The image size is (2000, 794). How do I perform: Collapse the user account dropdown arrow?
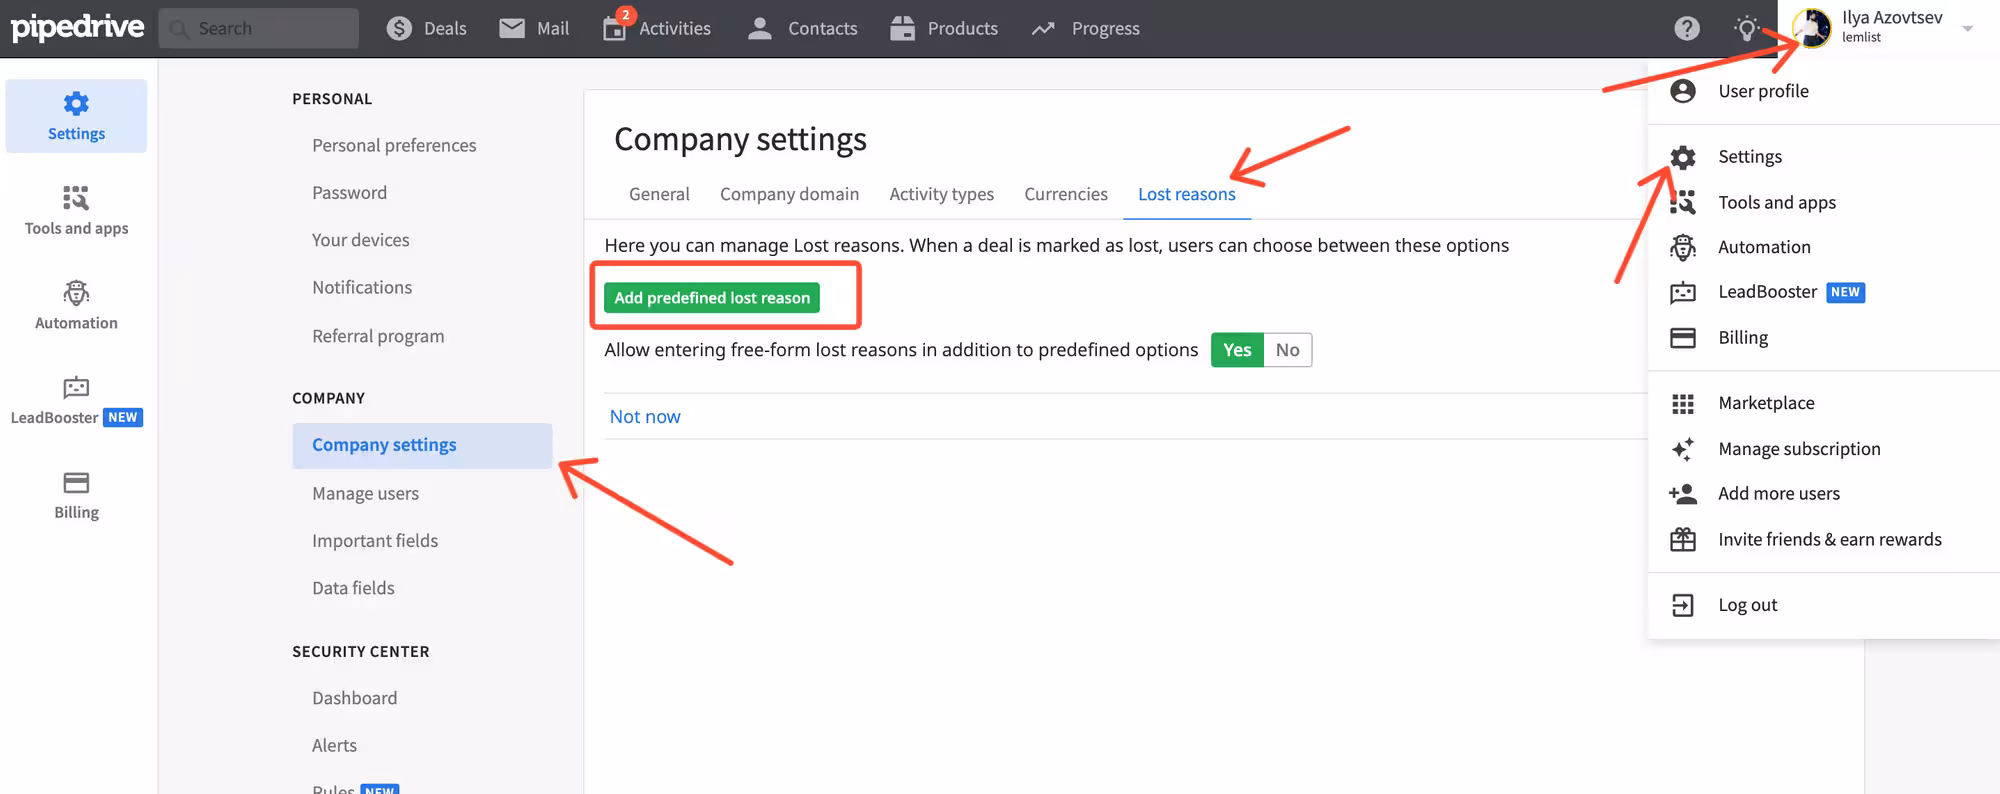click(1967, 28)
